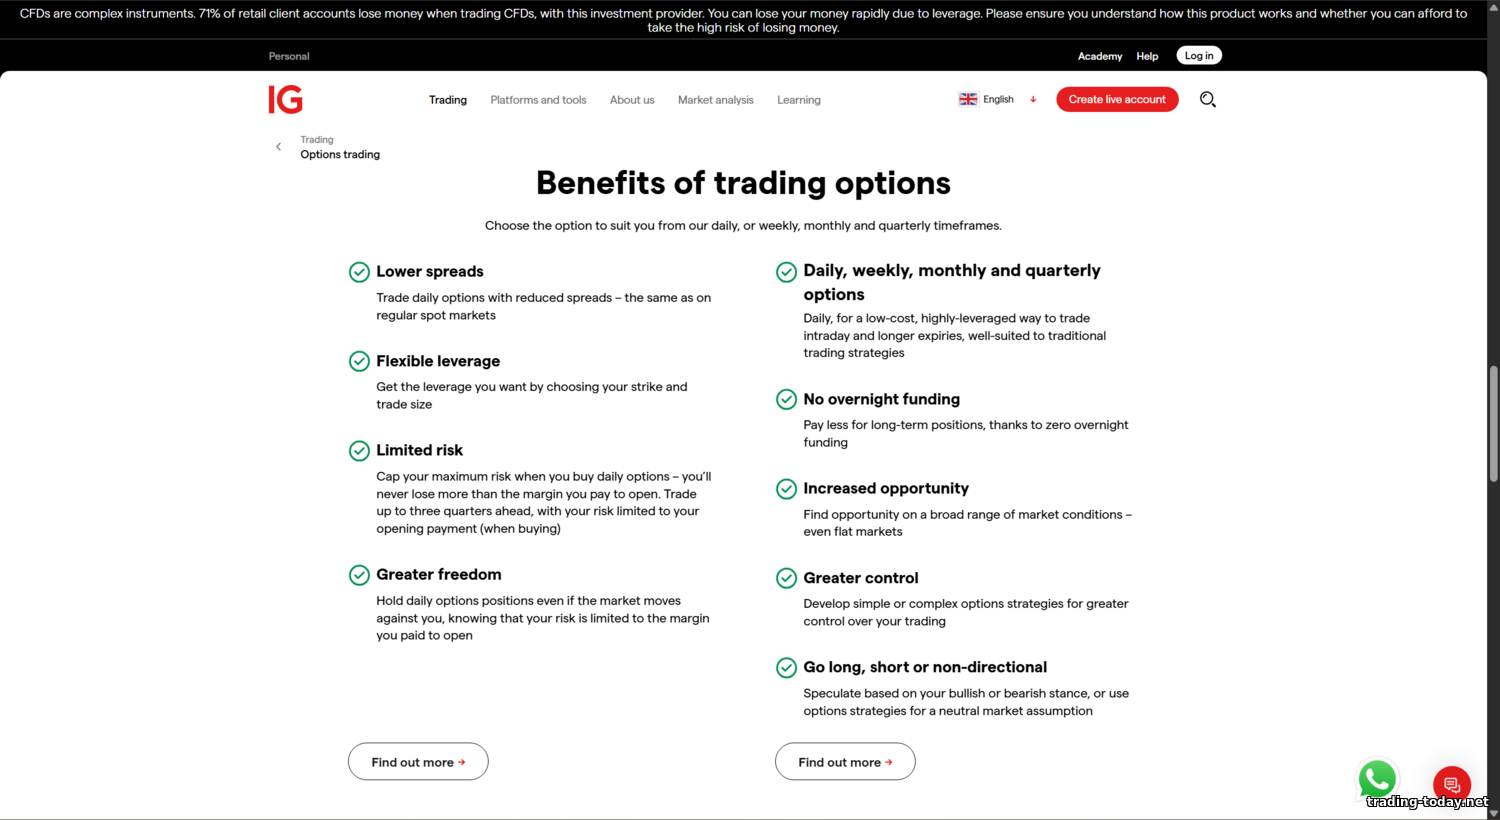
Task: Open the Trading menu
Action: [448, 100]
